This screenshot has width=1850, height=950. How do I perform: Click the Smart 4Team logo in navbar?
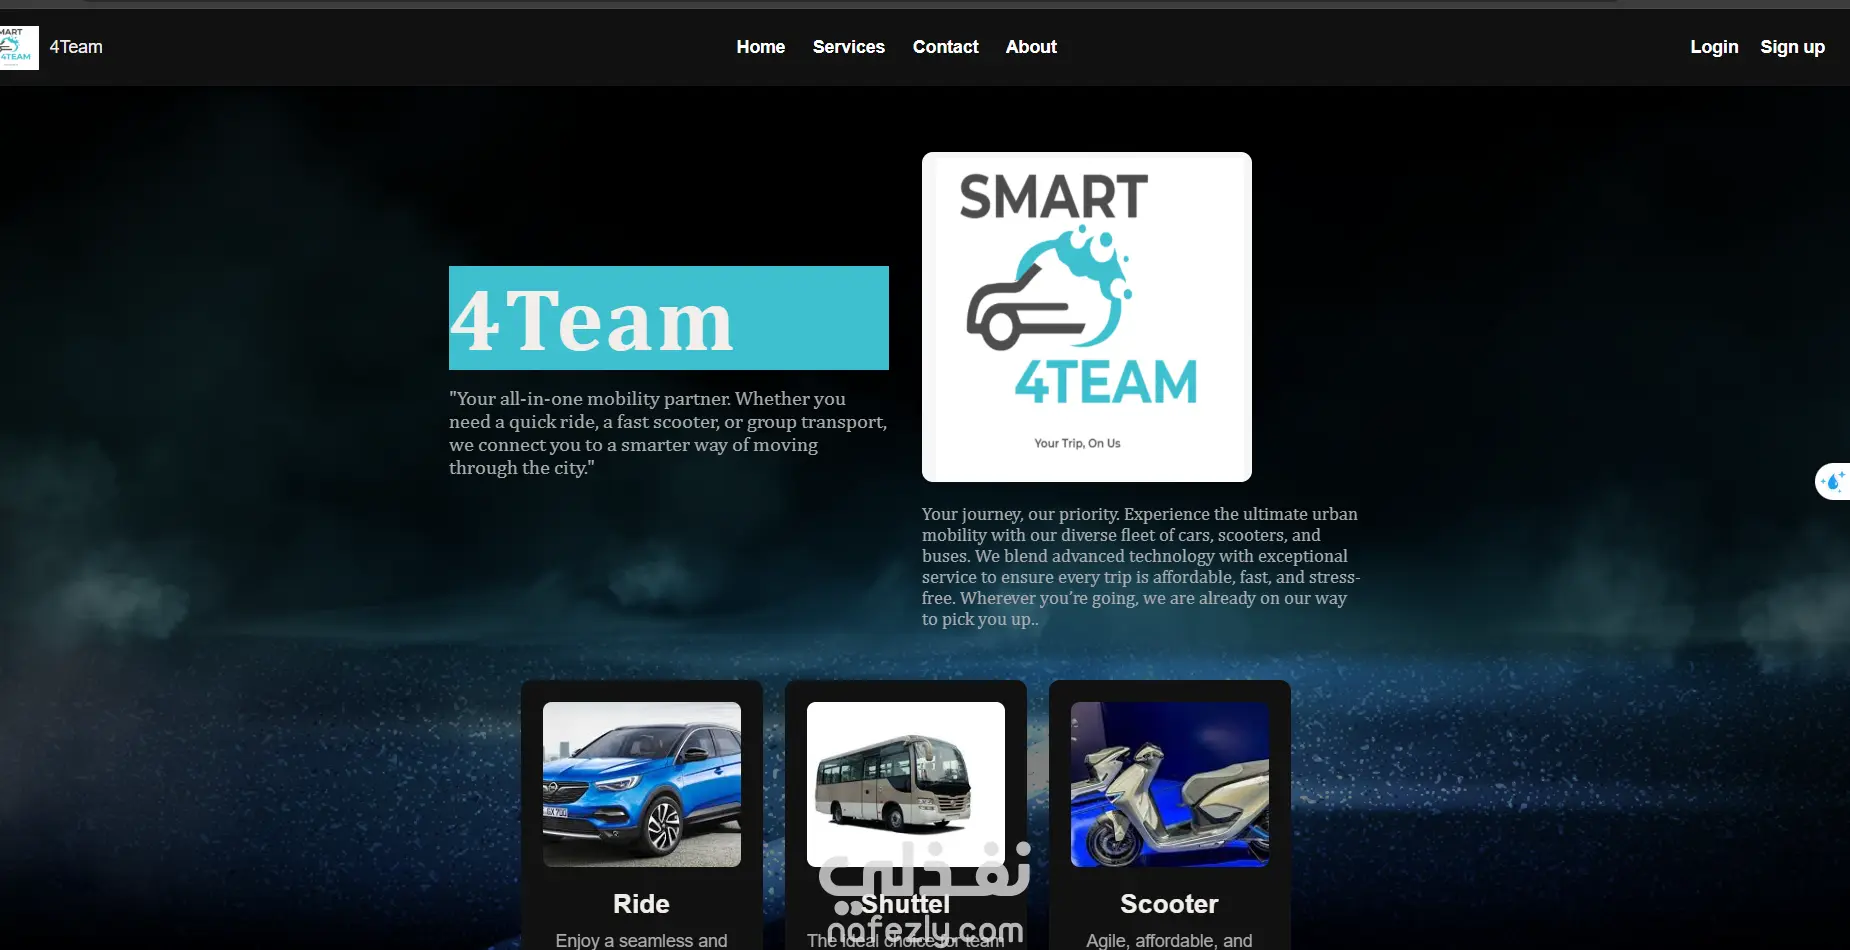[19, 47]
